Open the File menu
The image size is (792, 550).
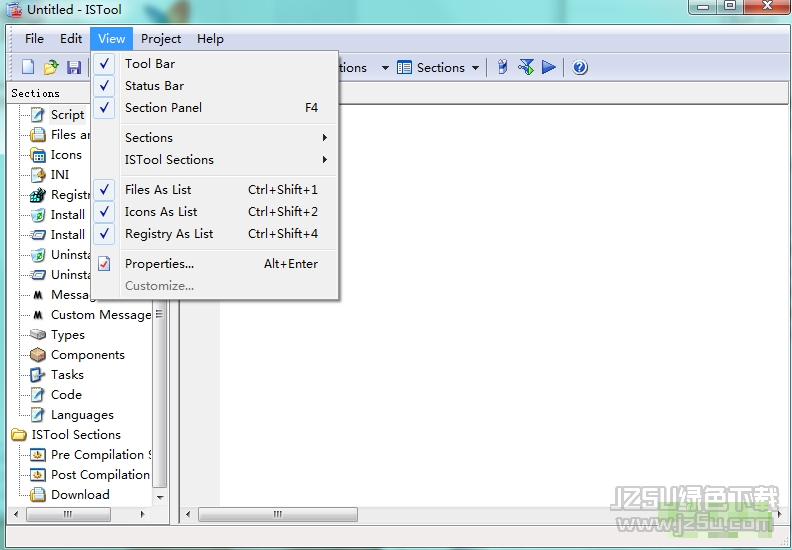point(34,39)
